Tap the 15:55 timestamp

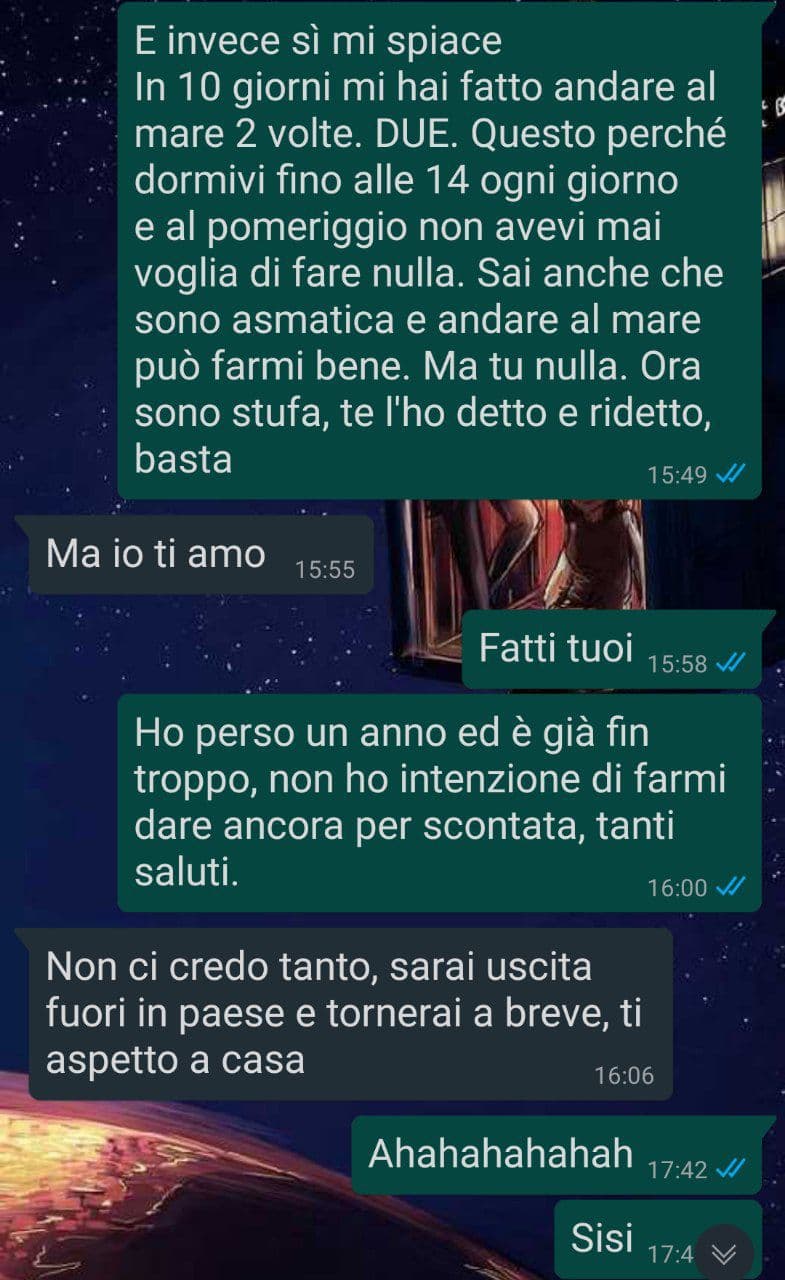[325, 570]
